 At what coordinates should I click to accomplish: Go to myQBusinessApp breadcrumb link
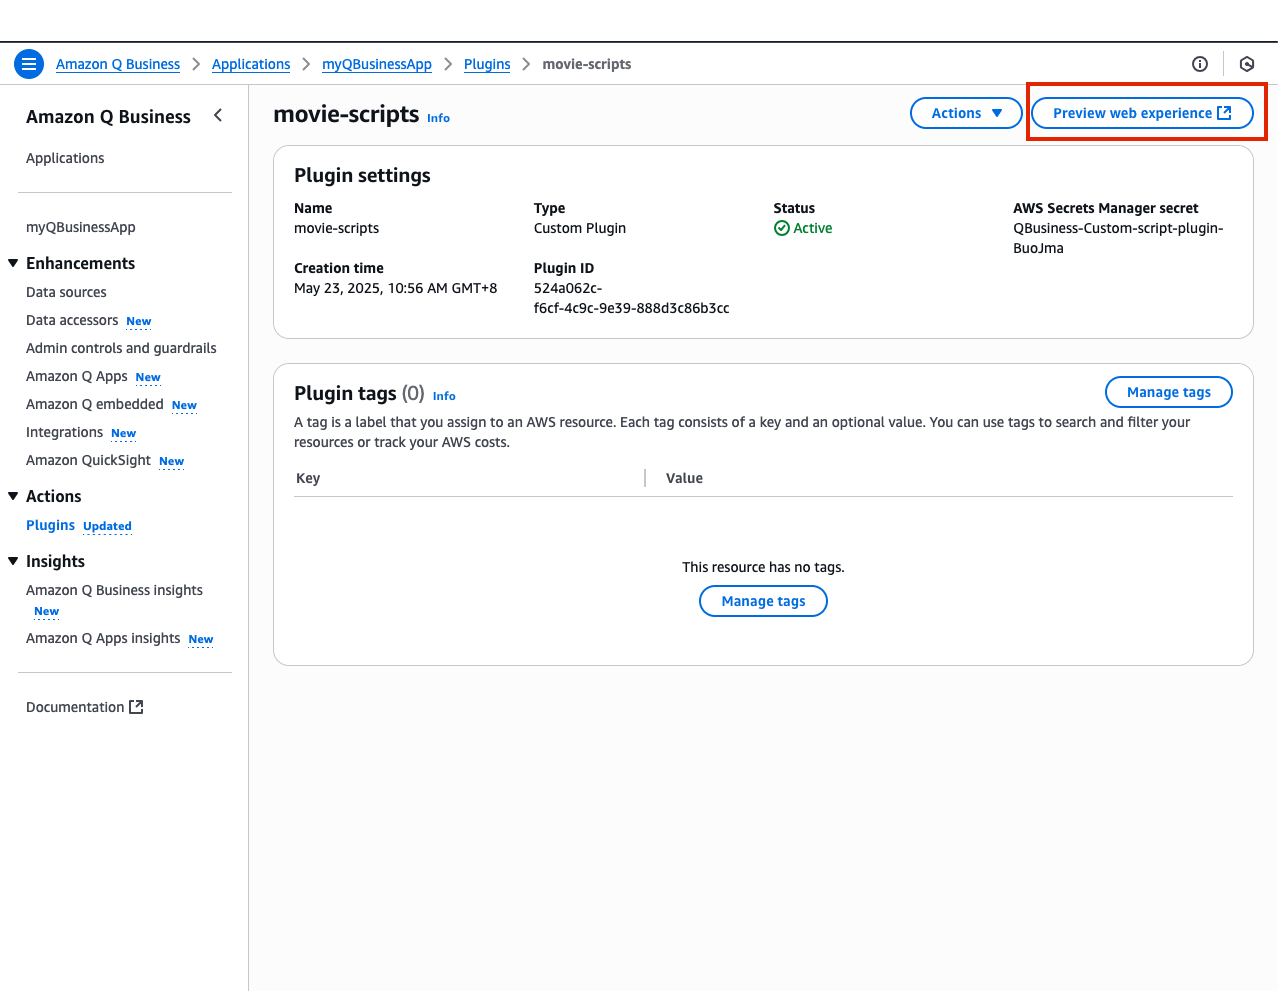click(377, 64)
